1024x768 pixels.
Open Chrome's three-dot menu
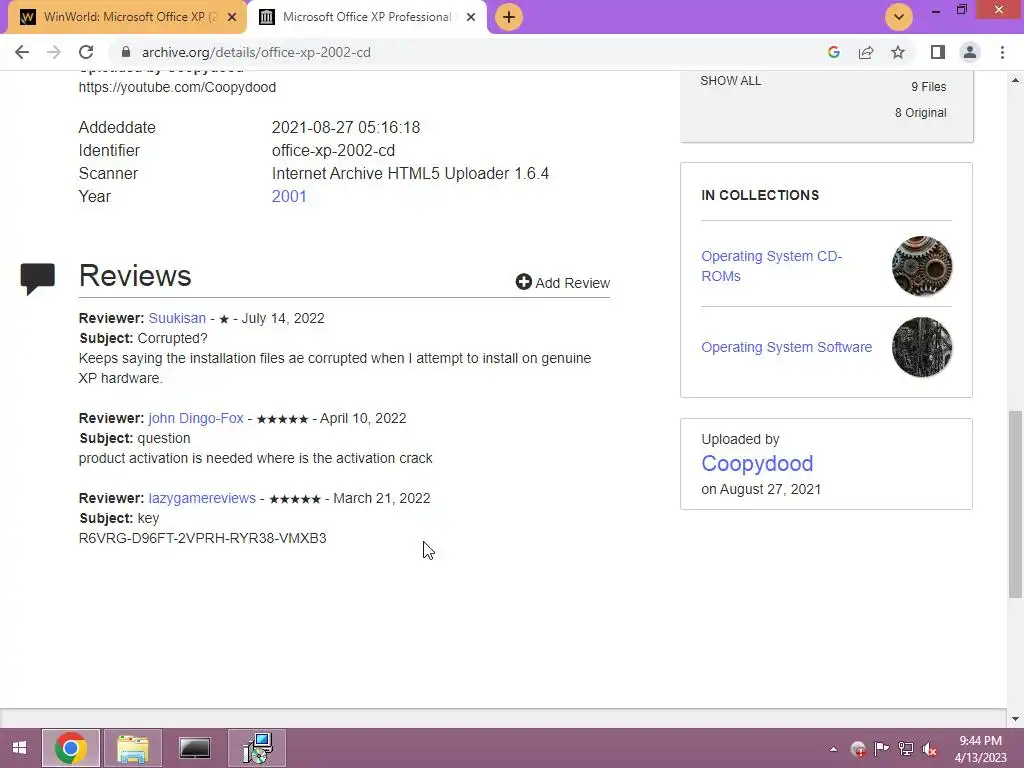(1002, 52)
